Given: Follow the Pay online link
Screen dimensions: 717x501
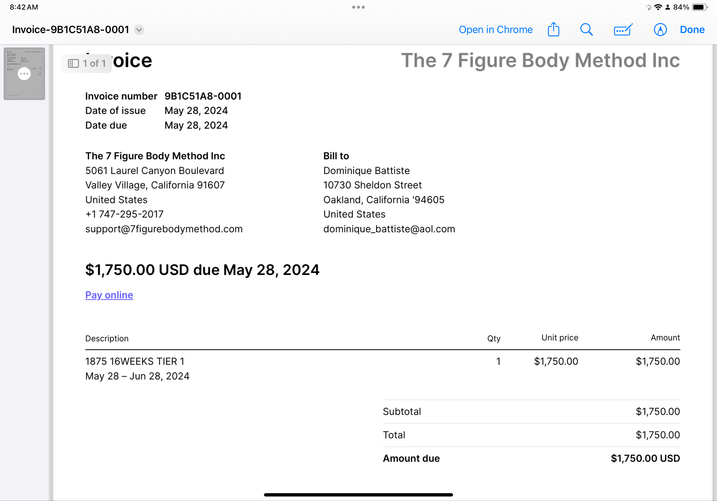Looking at the screenshot, I should click(x=109, y=295).
